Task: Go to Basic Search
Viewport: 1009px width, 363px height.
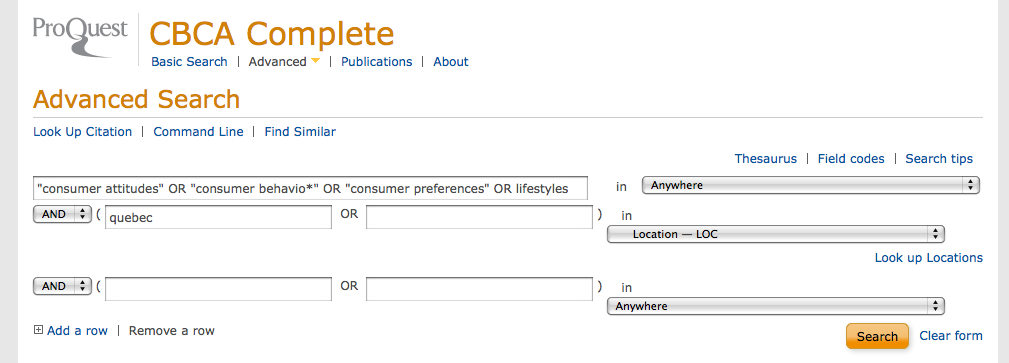Action: coord(189,62)
